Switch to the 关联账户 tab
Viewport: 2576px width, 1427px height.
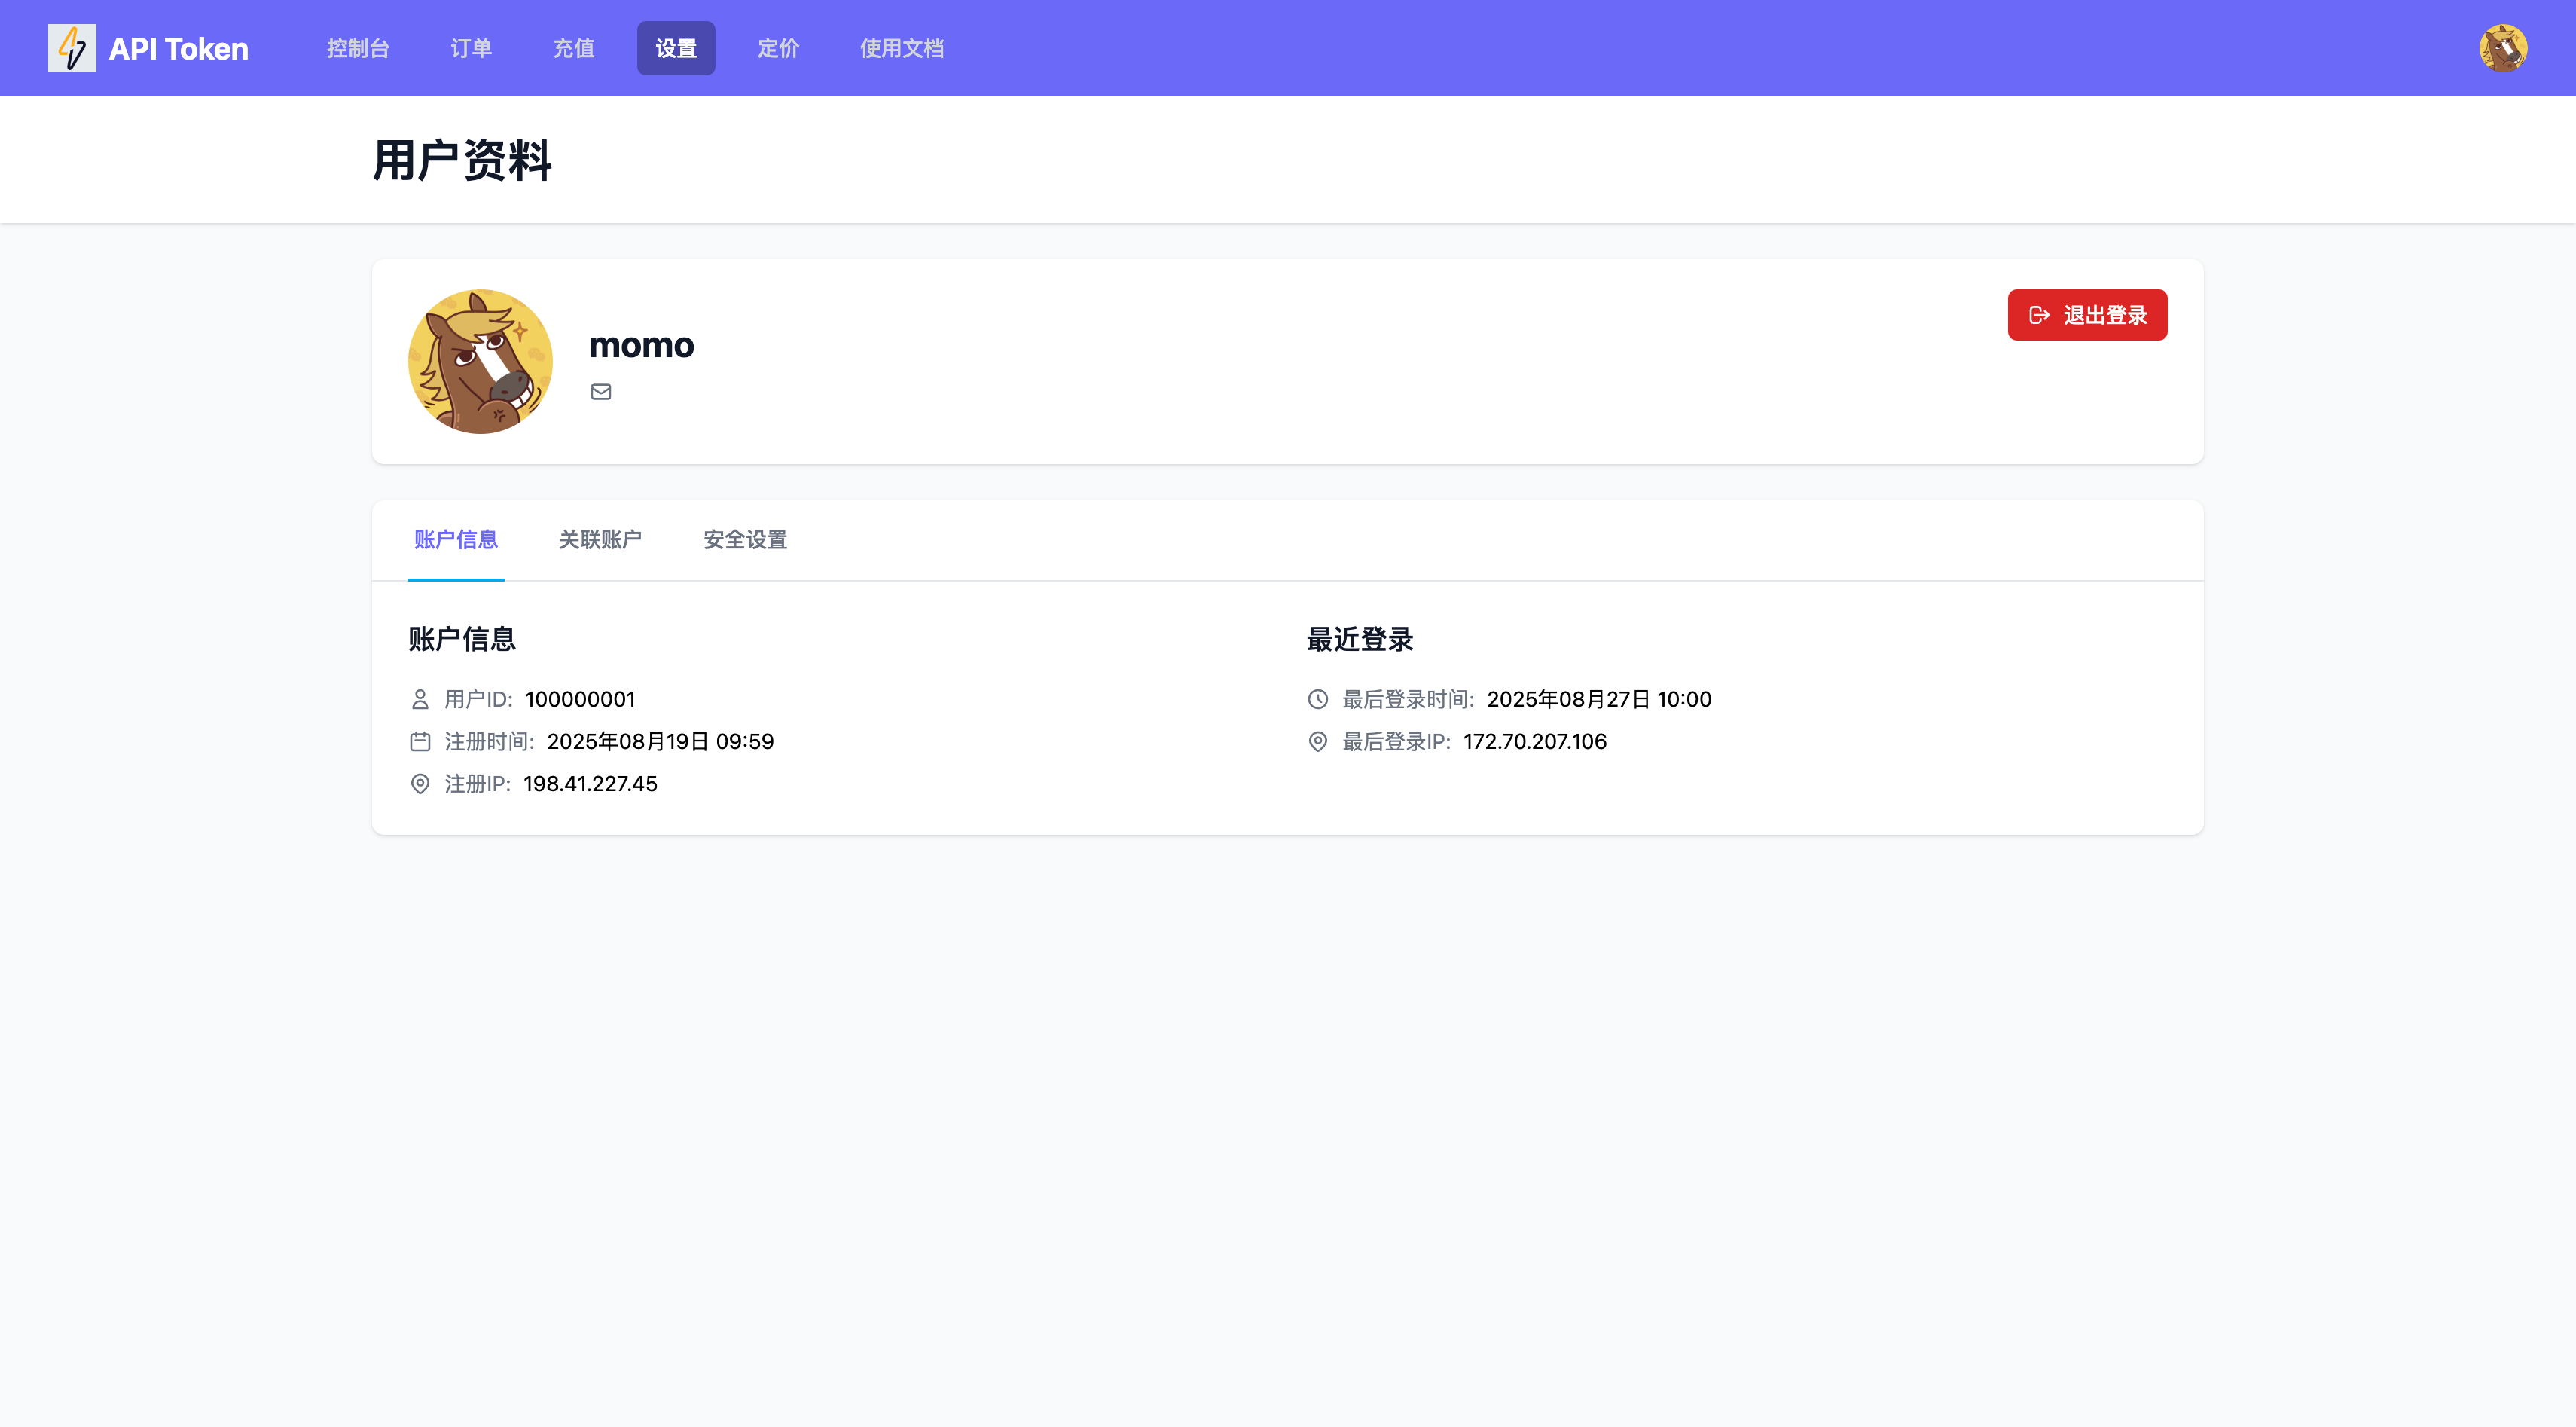tap(600, 540)
